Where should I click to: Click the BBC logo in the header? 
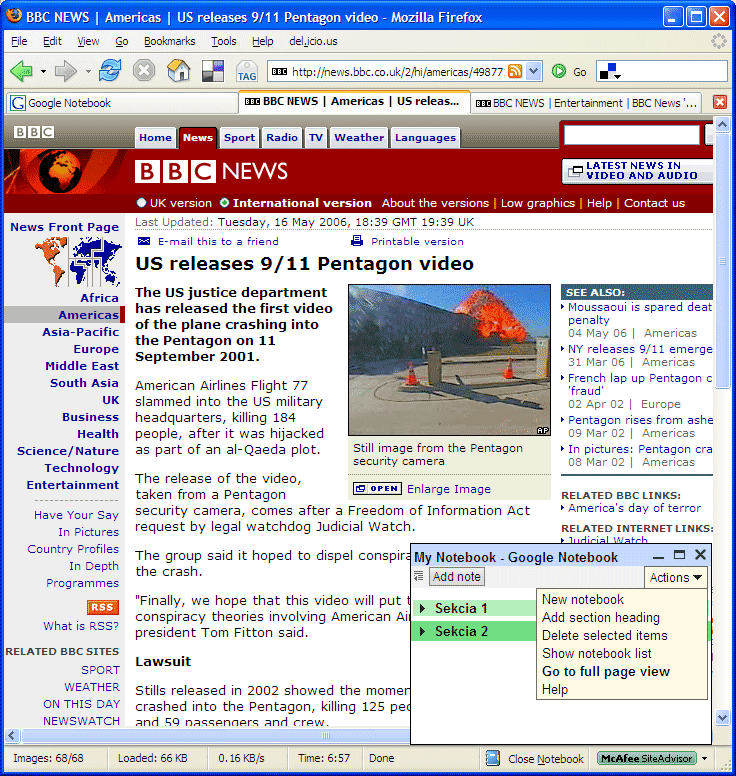[x=34, y=132]
